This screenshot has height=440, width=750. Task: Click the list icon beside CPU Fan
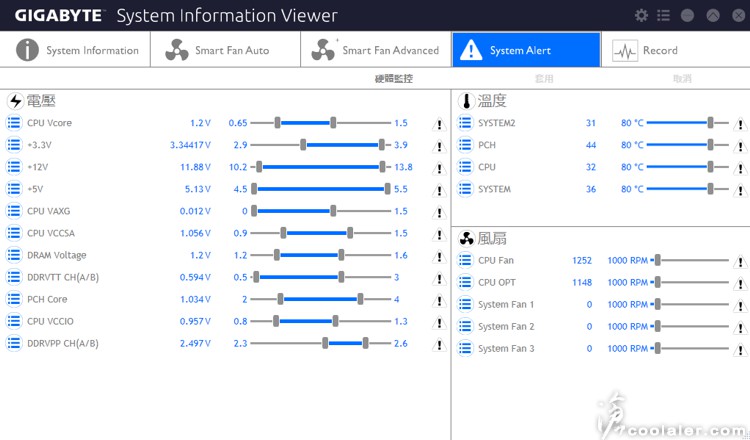click(465, 260)
